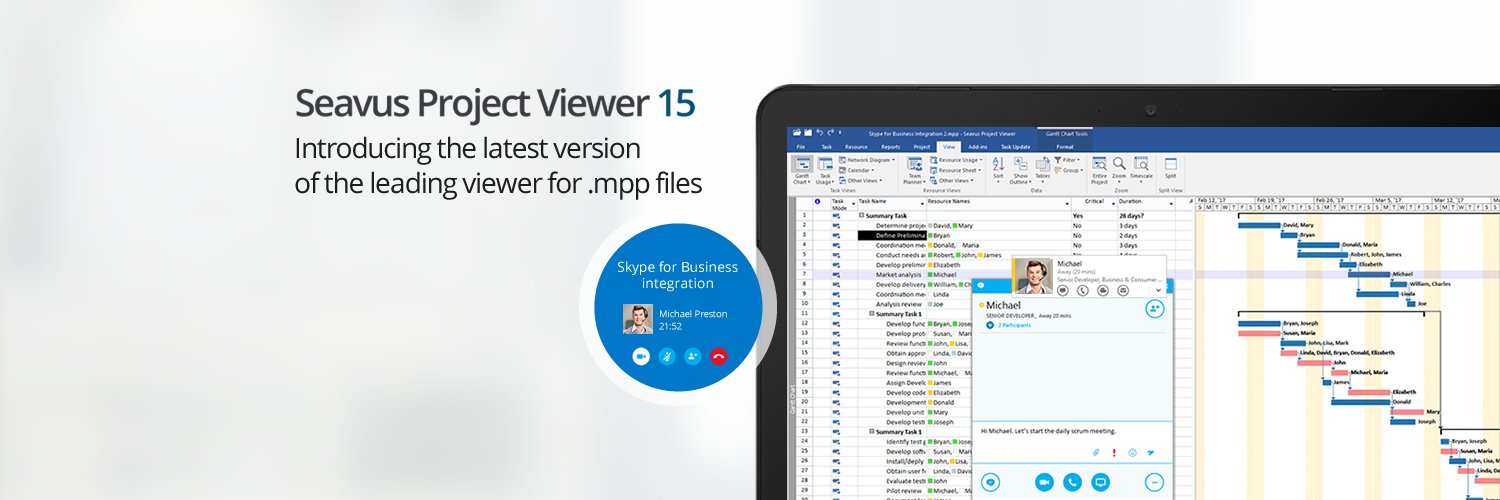Open the Group dropdown
1500x500 pixels.
1069,170
